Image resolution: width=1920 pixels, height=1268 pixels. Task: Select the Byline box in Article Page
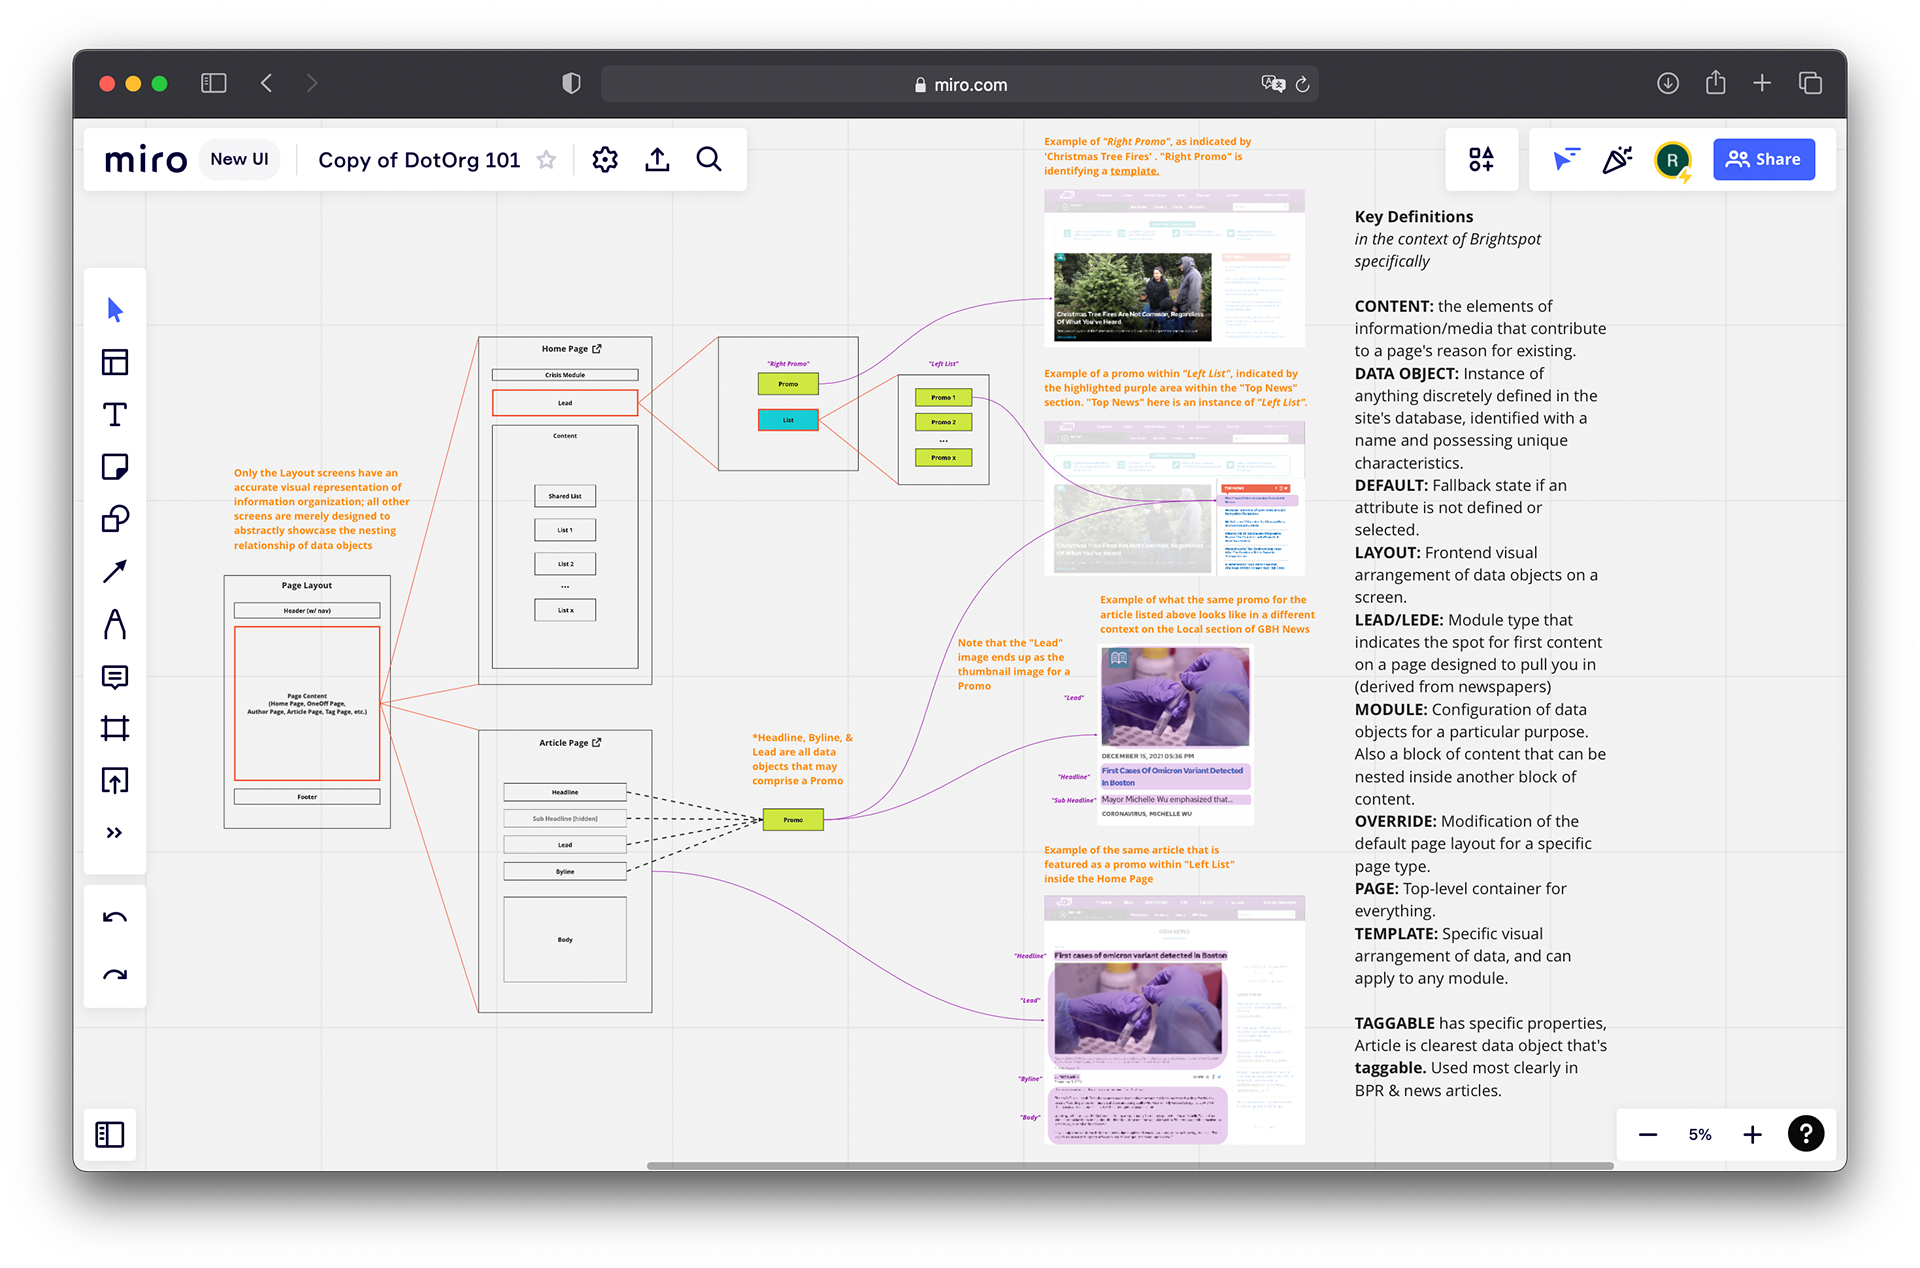[565, 872]
